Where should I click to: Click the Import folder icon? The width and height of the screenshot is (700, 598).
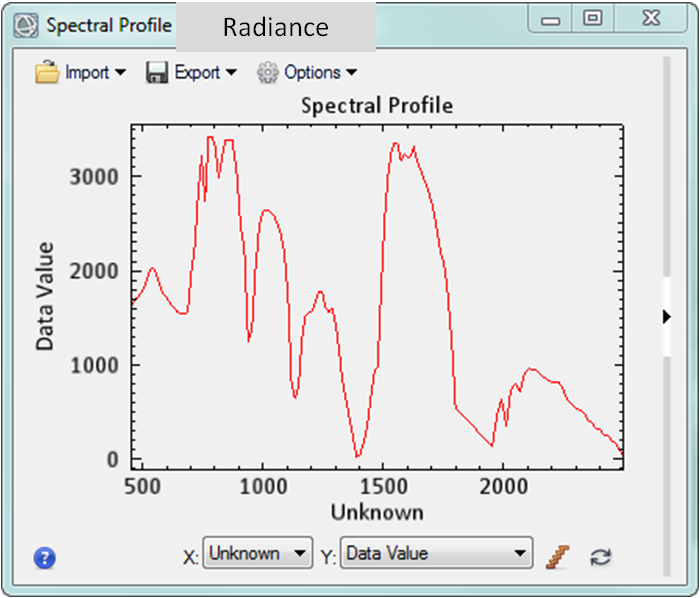point(47,72)
